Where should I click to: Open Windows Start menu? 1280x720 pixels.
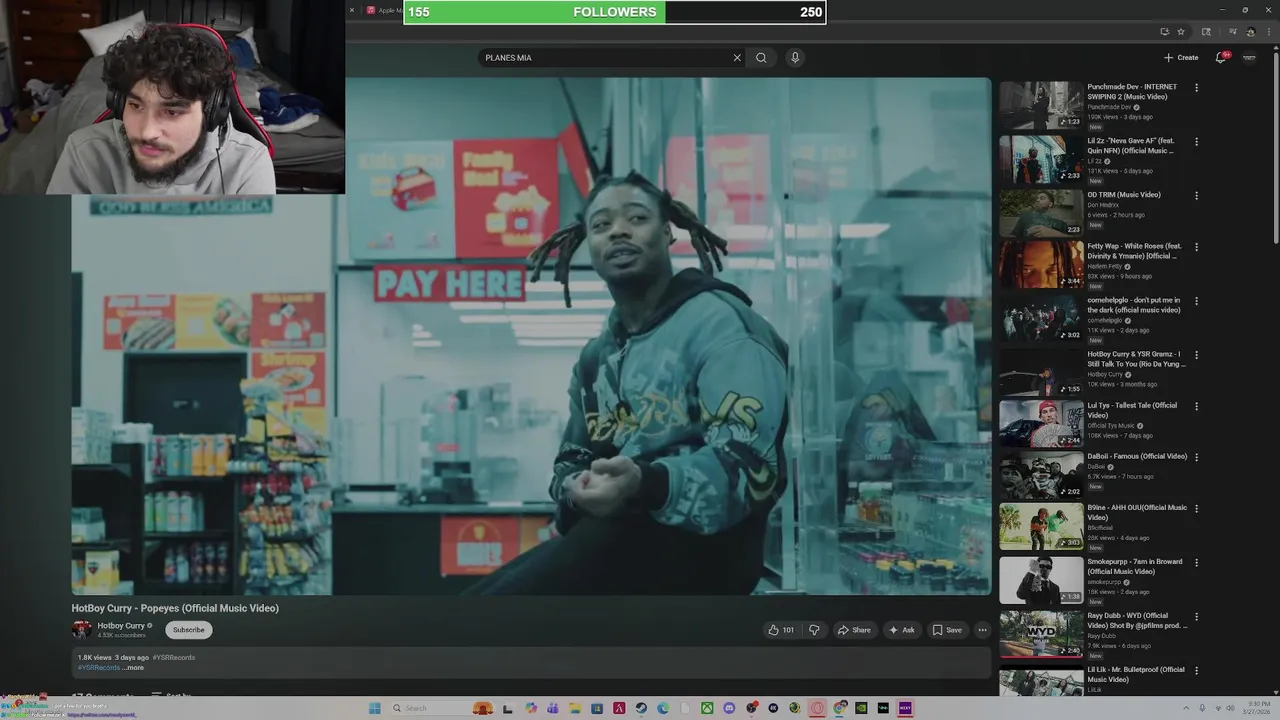[374, 708]
